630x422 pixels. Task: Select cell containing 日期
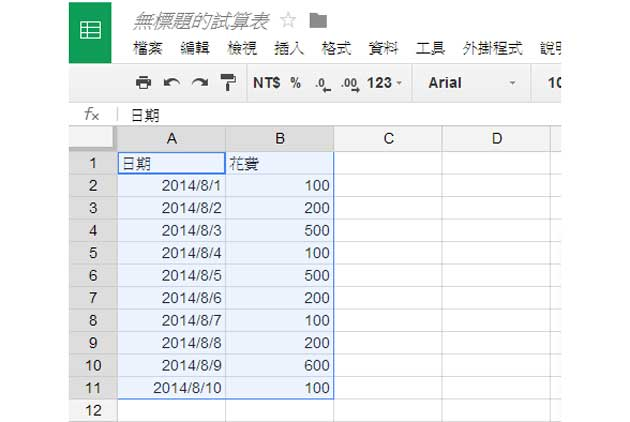[172, 163]
